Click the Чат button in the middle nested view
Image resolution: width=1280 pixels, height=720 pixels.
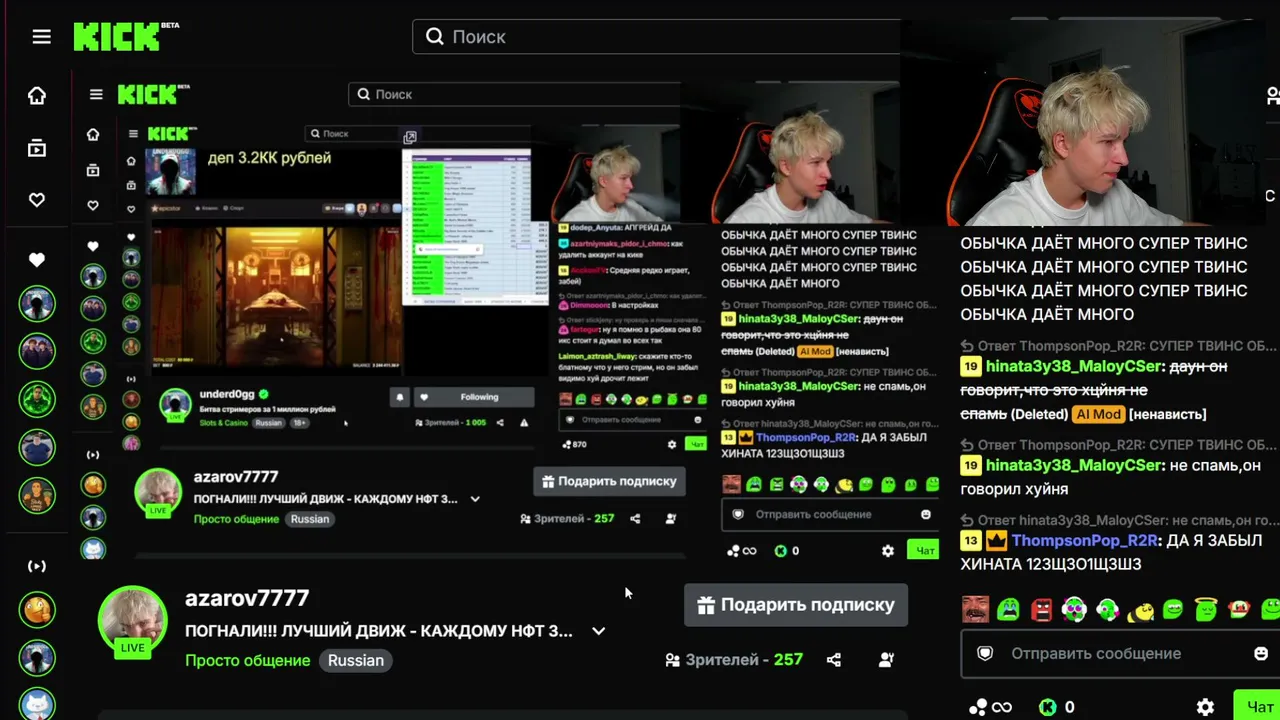point(925,550)
